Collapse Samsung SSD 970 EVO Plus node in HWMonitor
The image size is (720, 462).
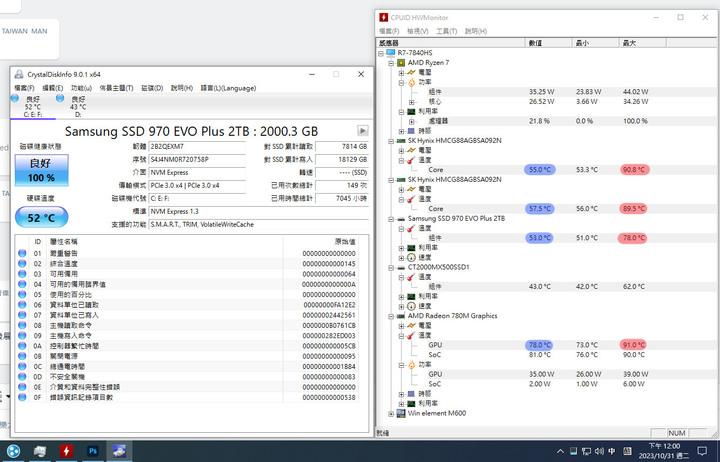click(x=391, y=219)
